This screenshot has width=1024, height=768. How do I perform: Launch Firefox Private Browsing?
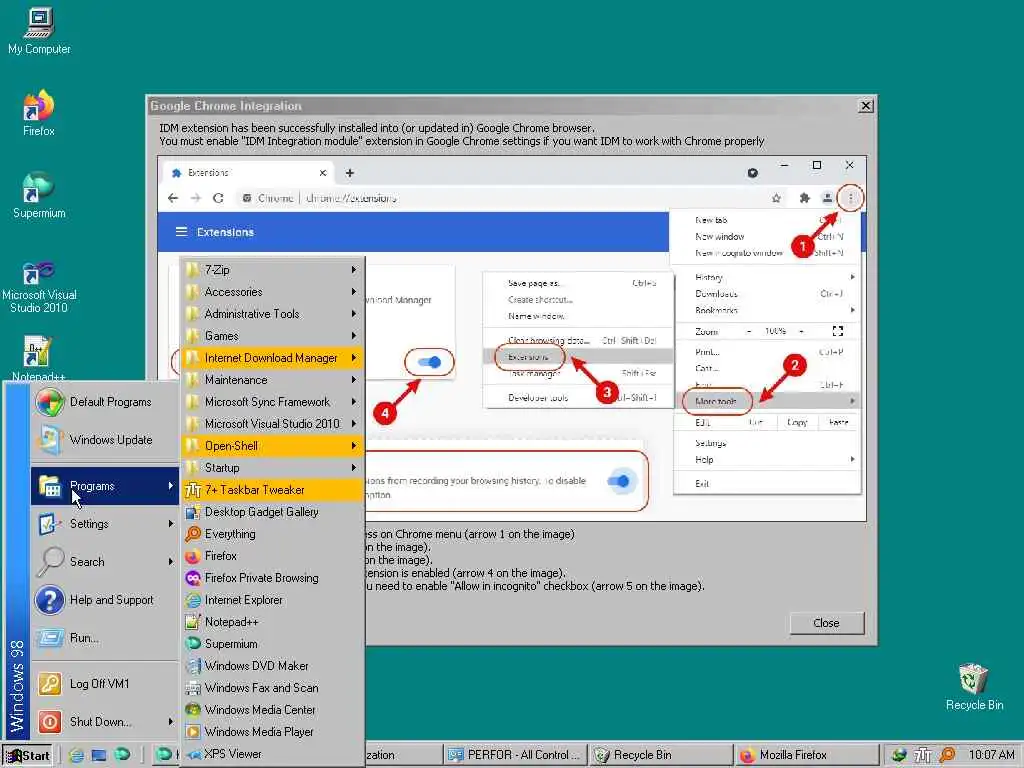(272, 578)
